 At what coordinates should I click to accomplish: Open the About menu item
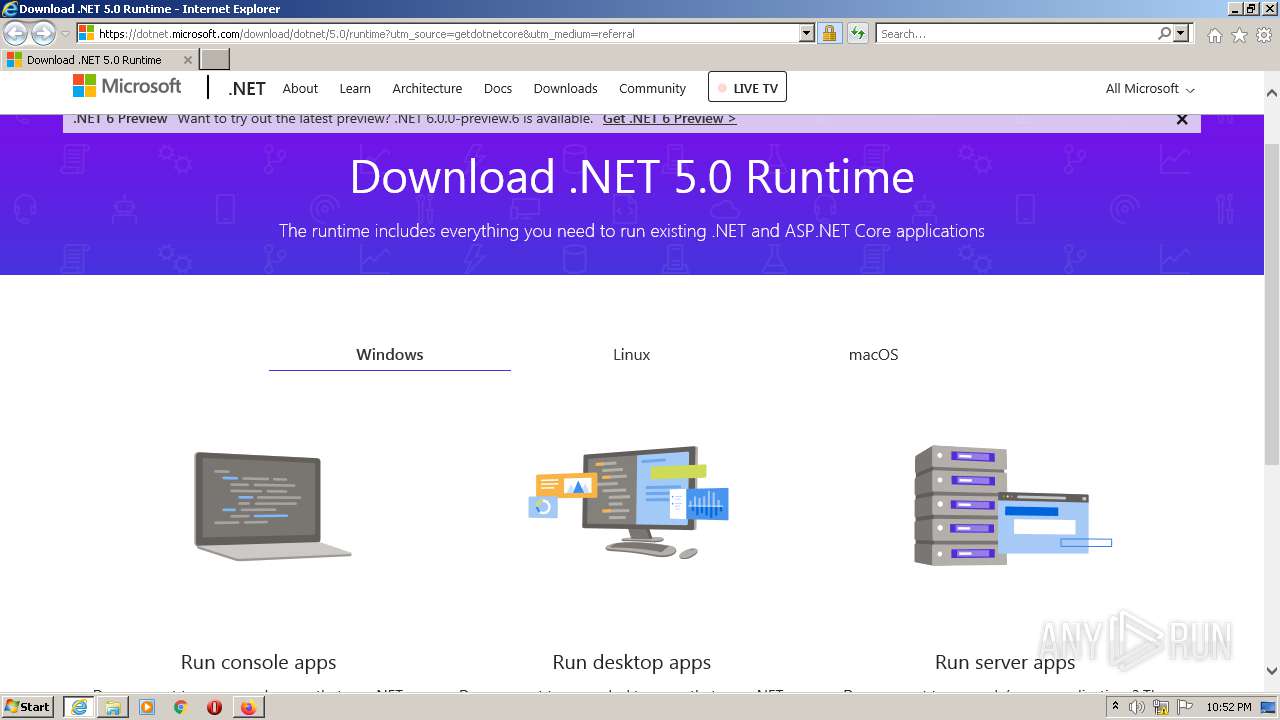coord(300,88)
